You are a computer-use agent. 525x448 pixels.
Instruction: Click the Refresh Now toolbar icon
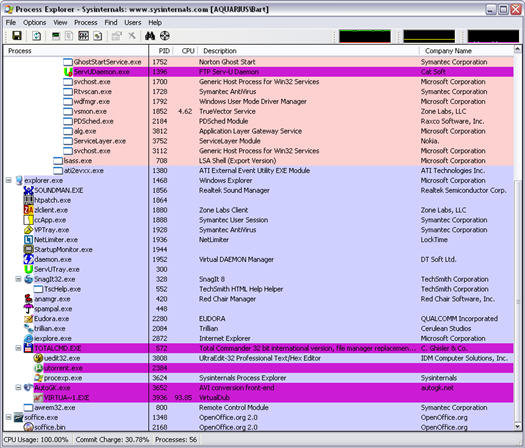click(36, 35)
